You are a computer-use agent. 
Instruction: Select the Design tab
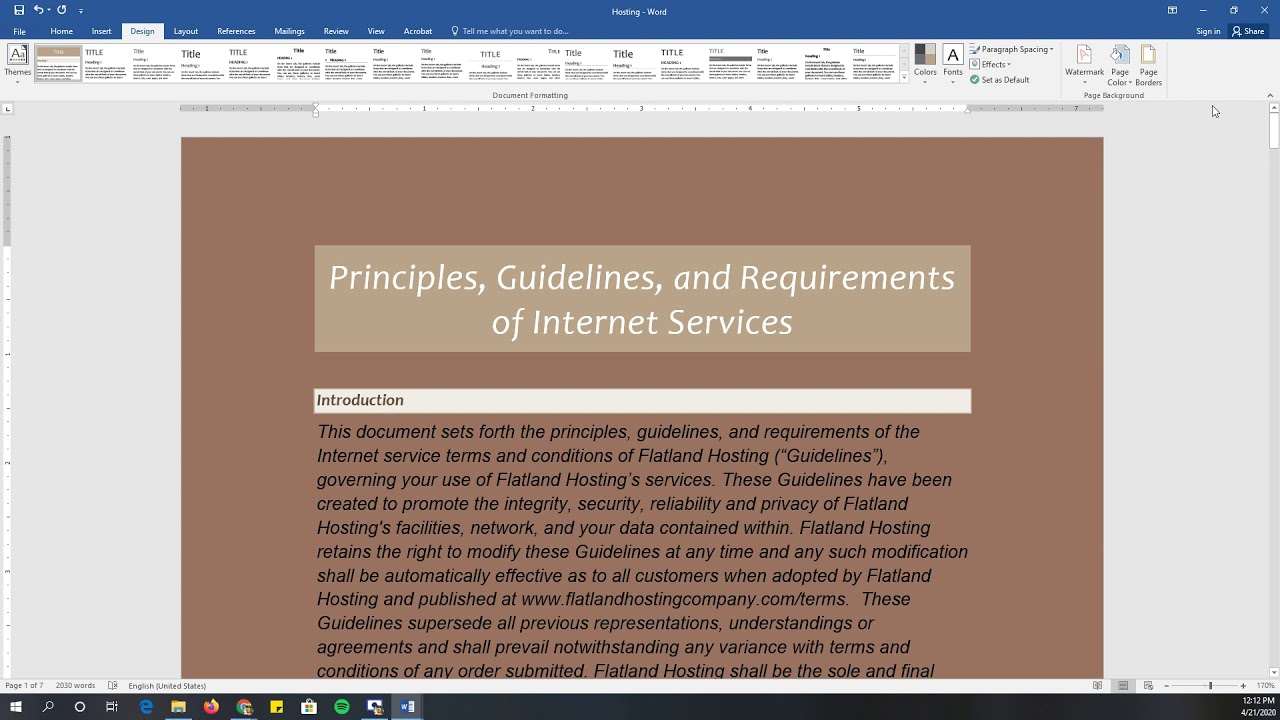tap(142, 31)
